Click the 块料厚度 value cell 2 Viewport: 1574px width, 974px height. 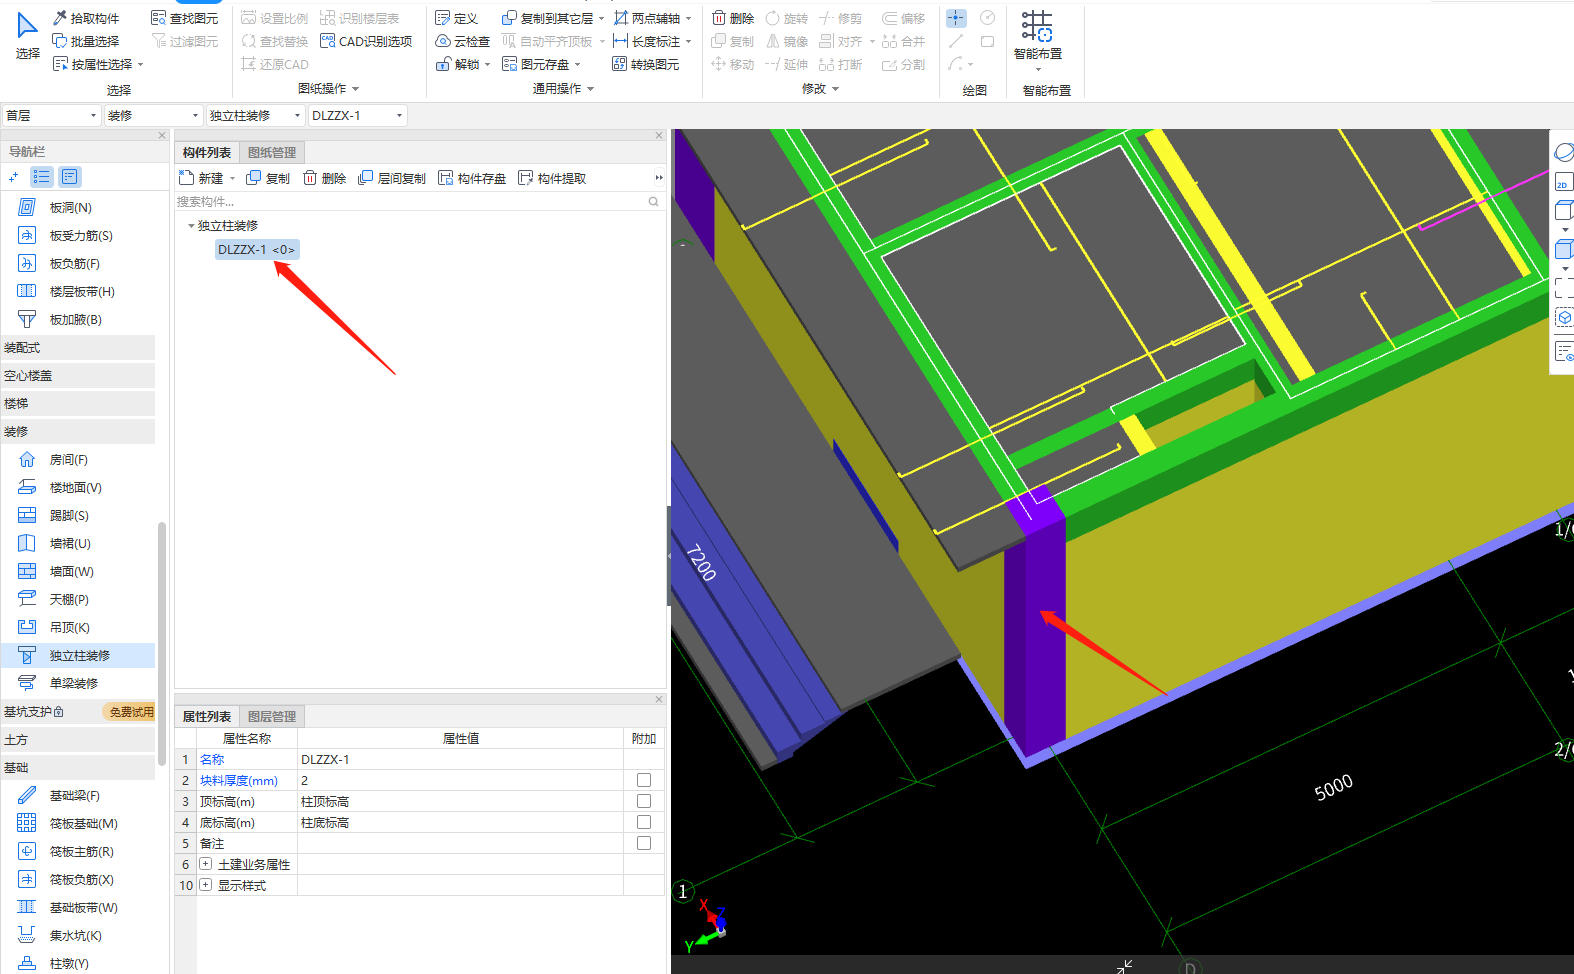[460, 780]
